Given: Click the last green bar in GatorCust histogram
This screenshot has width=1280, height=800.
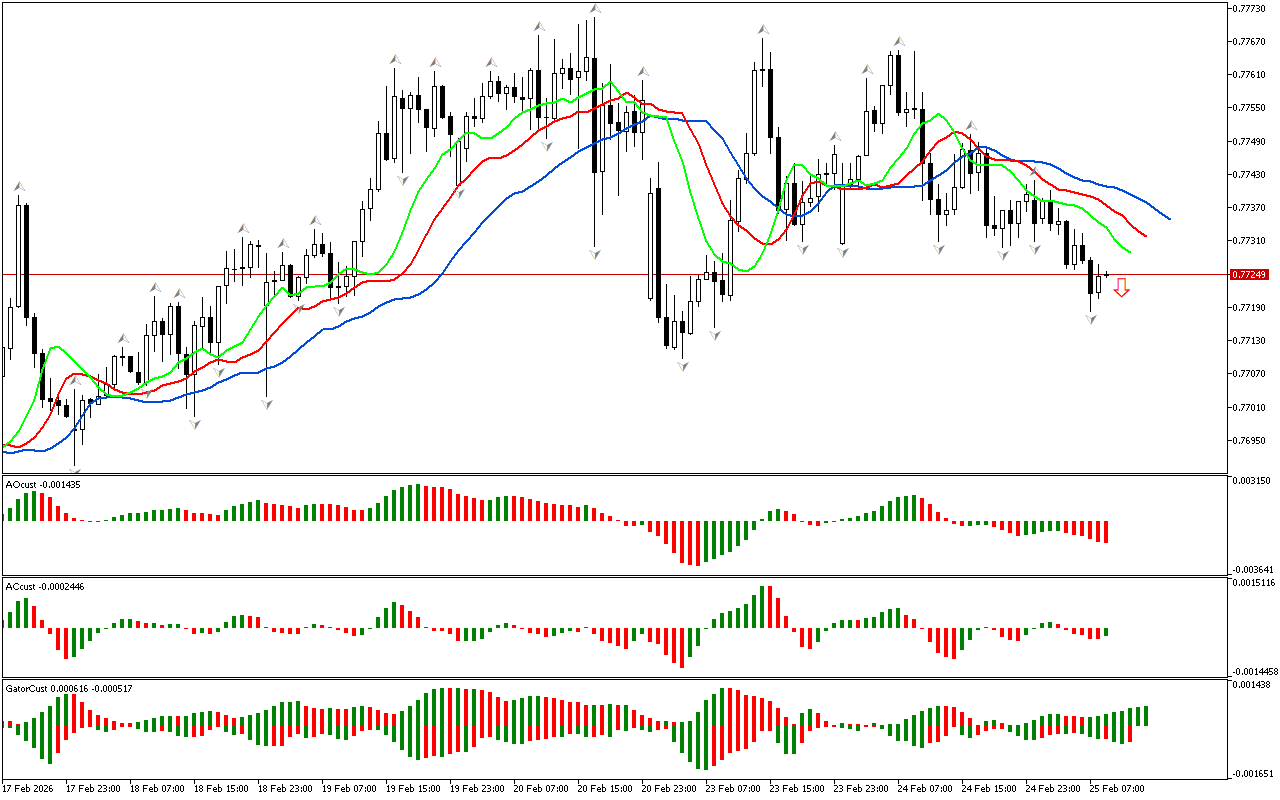Looking at the screenshot, I should coord(1145,715).
